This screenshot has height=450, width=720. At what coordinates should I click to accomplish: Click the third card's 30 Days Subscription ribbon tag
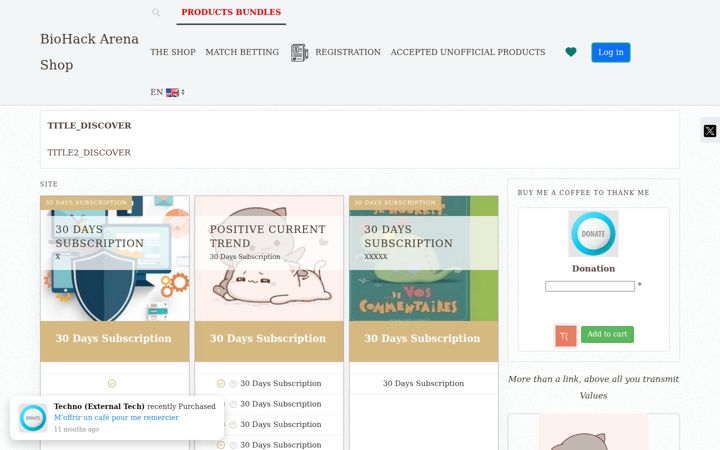(395, 202)
